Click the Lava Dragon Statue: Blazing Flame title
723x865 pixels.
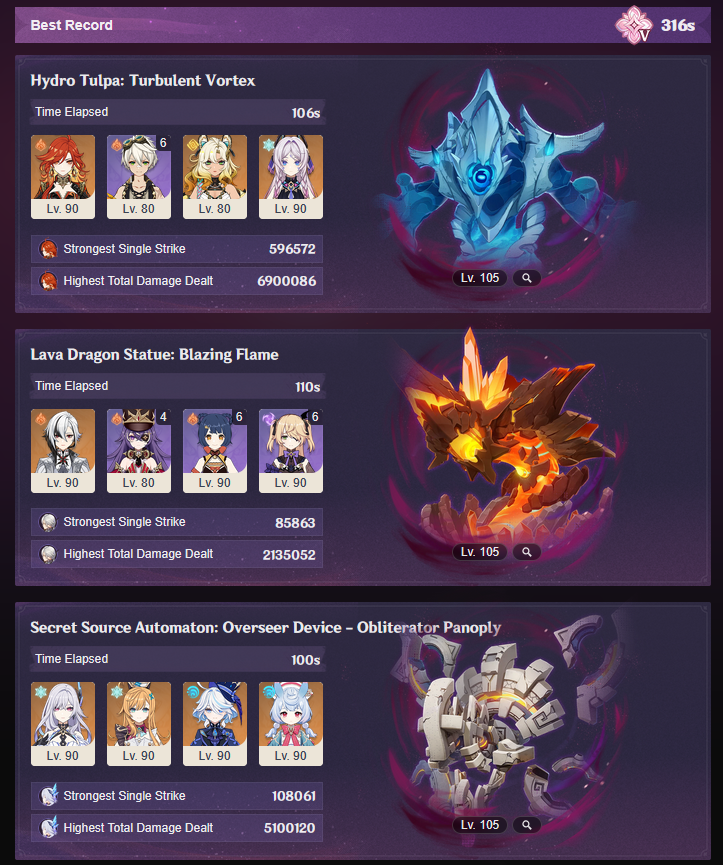pyautogui.click(x=154, y=354)
